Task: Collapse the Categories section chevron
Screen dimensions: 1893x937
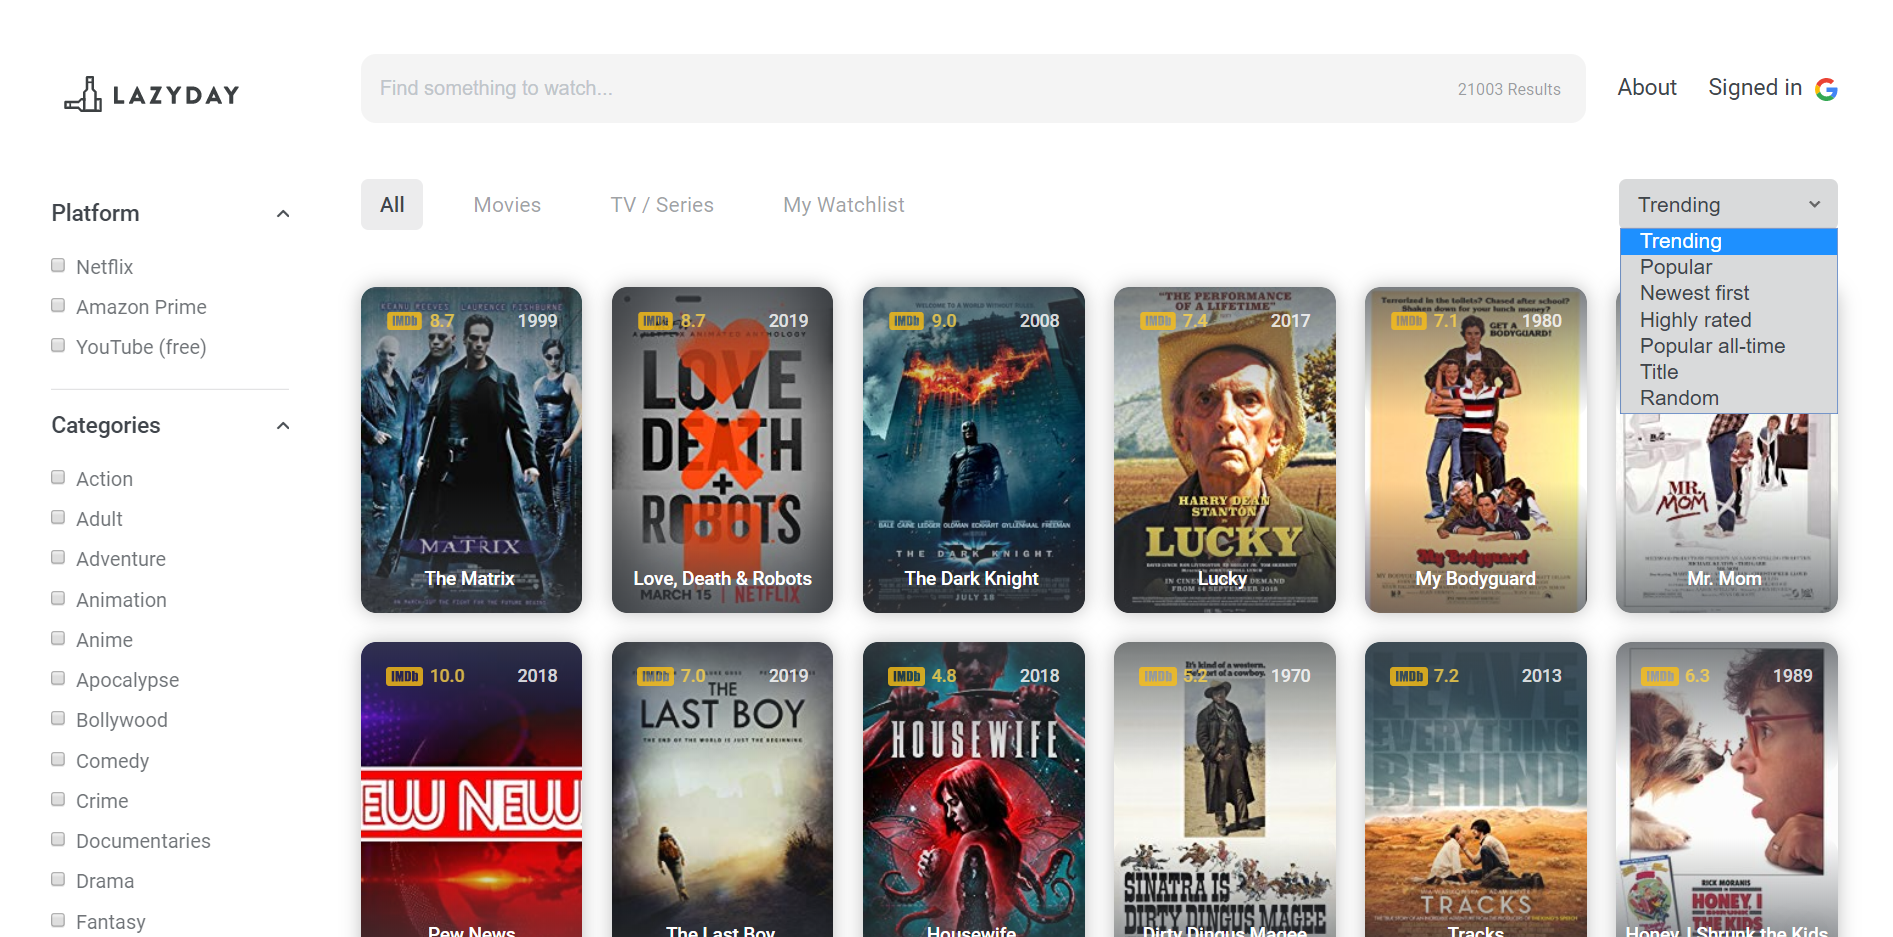Action: point(283,426)
